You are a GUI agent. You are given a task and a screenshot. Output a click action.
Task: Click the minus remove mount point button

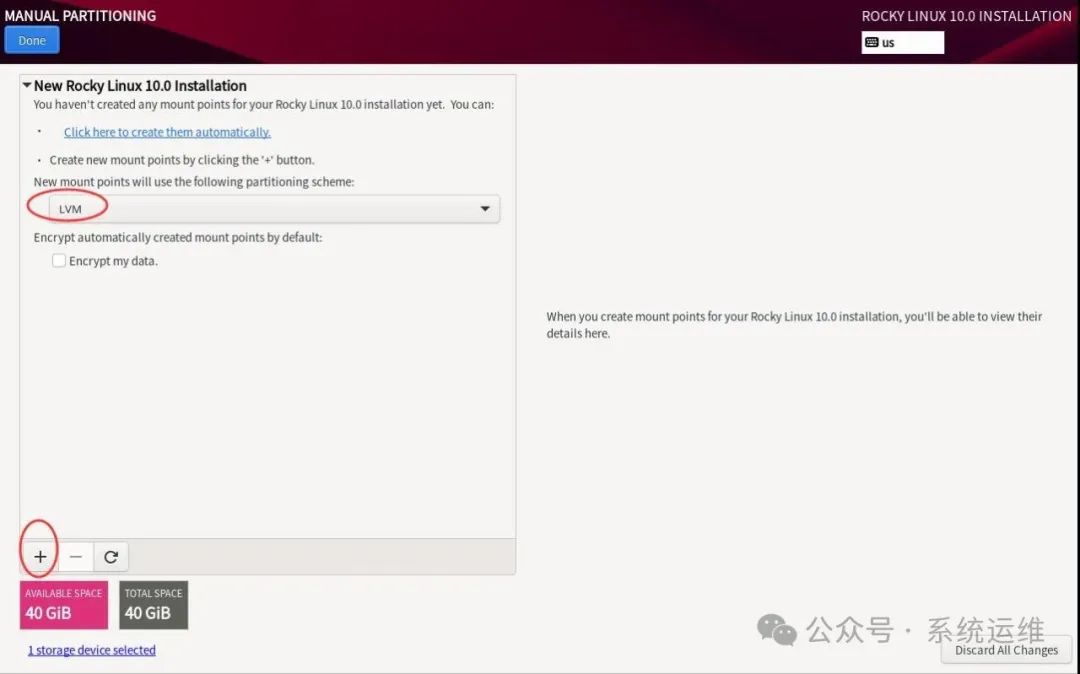tap(76, 556)
